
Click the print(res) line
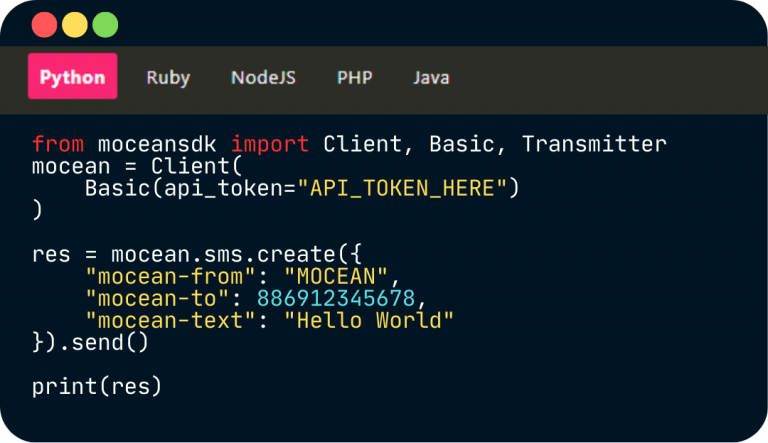pyautogui.click(x=96, y=386)
